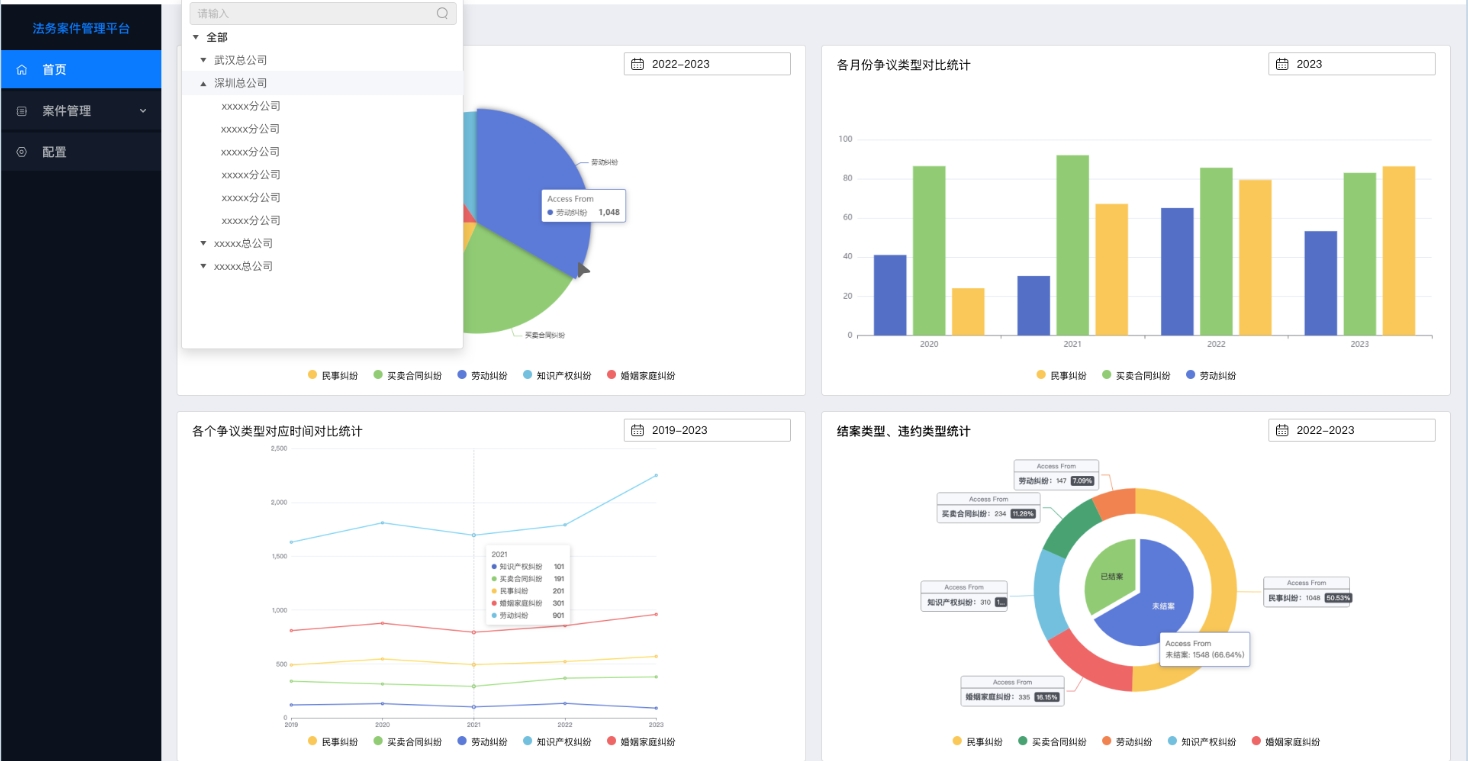Toggle the triangle next to 深圳总公司

click(204, 84)
